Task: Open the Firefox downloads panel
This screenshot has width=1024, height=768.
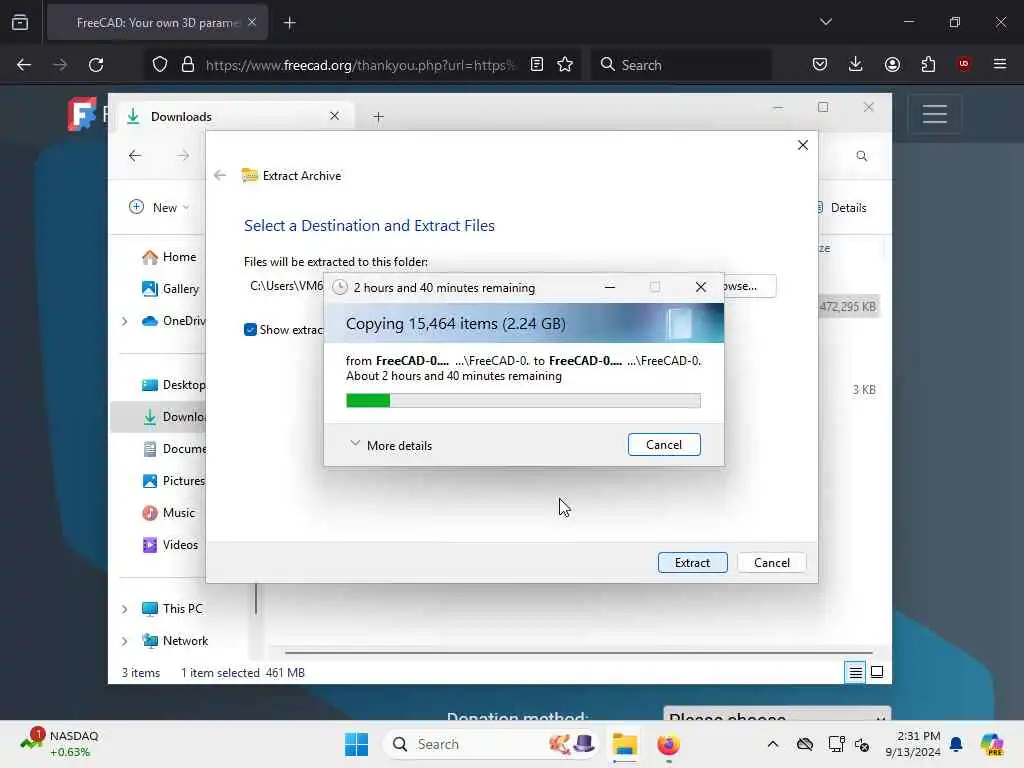Action: (x=856, y=65)
